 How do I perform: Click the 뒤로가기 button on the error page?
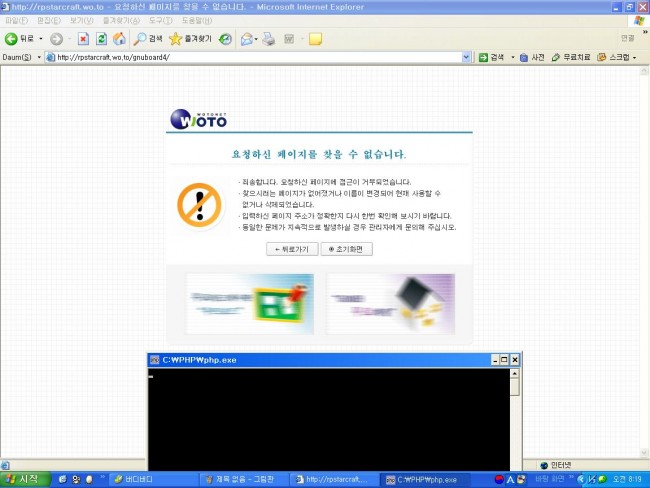(292, 249)
